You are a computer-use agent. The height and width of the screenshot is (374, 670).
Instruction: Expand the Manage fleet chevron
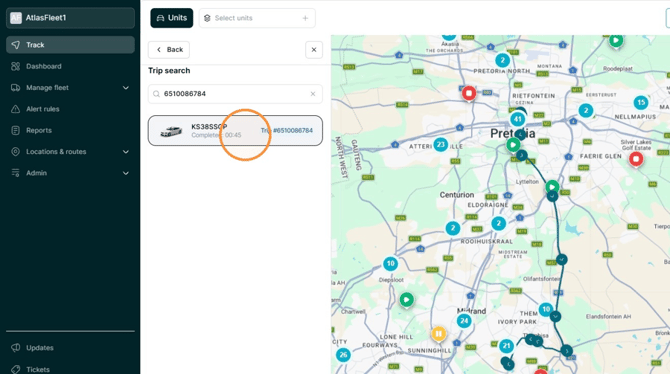[x=126, y=88]
